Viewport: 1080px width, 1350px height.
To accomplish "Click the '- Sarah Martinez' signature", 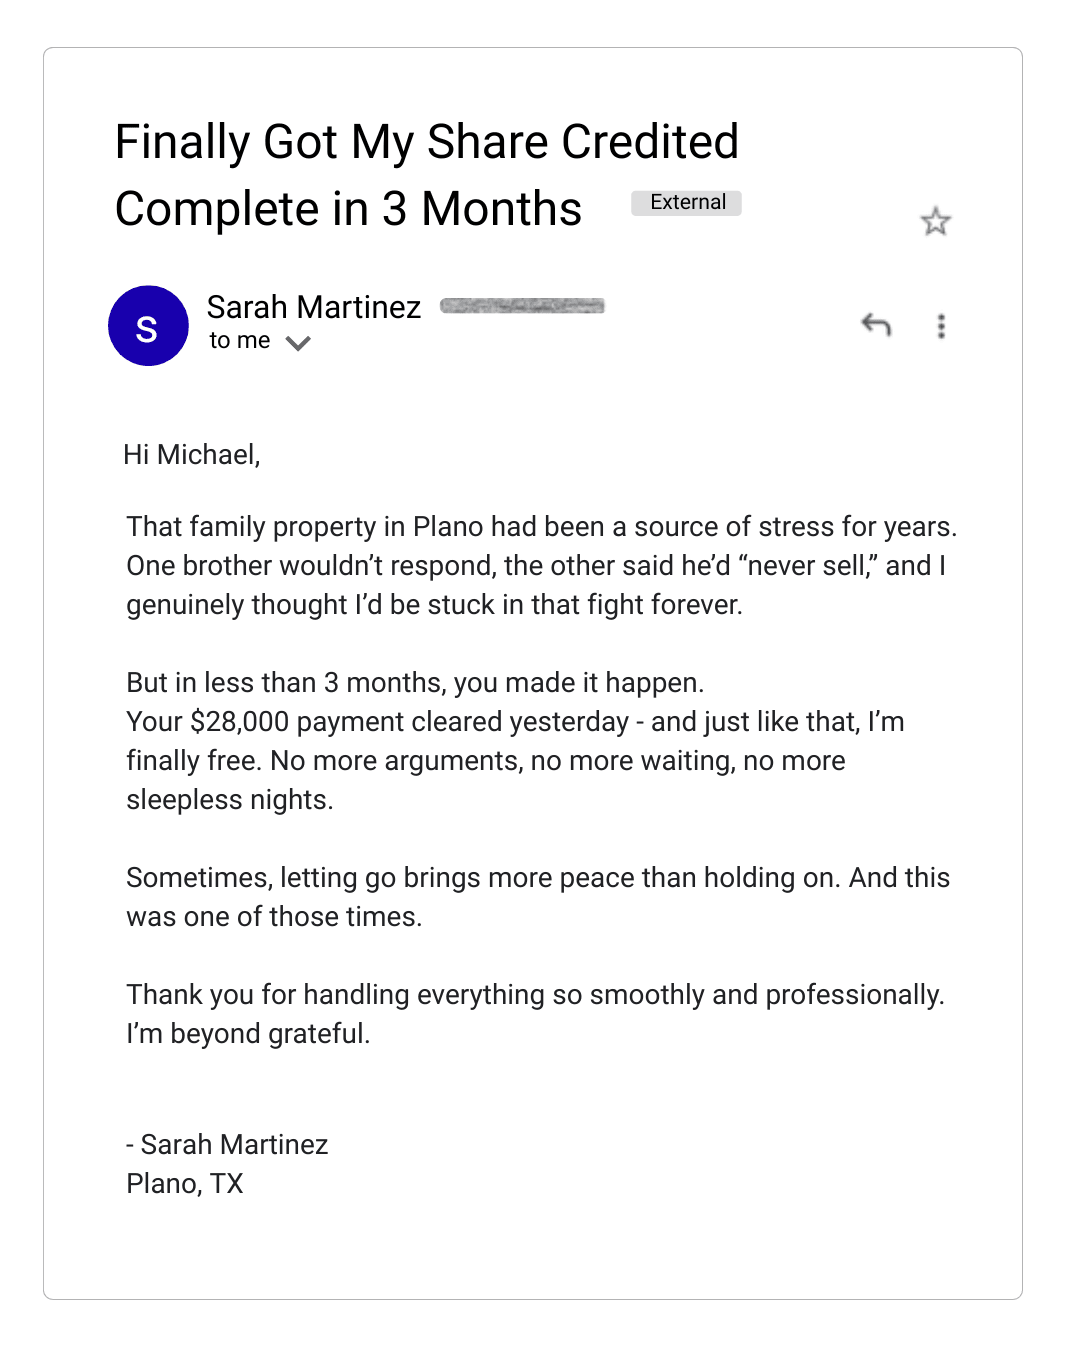I will 228,1145.
